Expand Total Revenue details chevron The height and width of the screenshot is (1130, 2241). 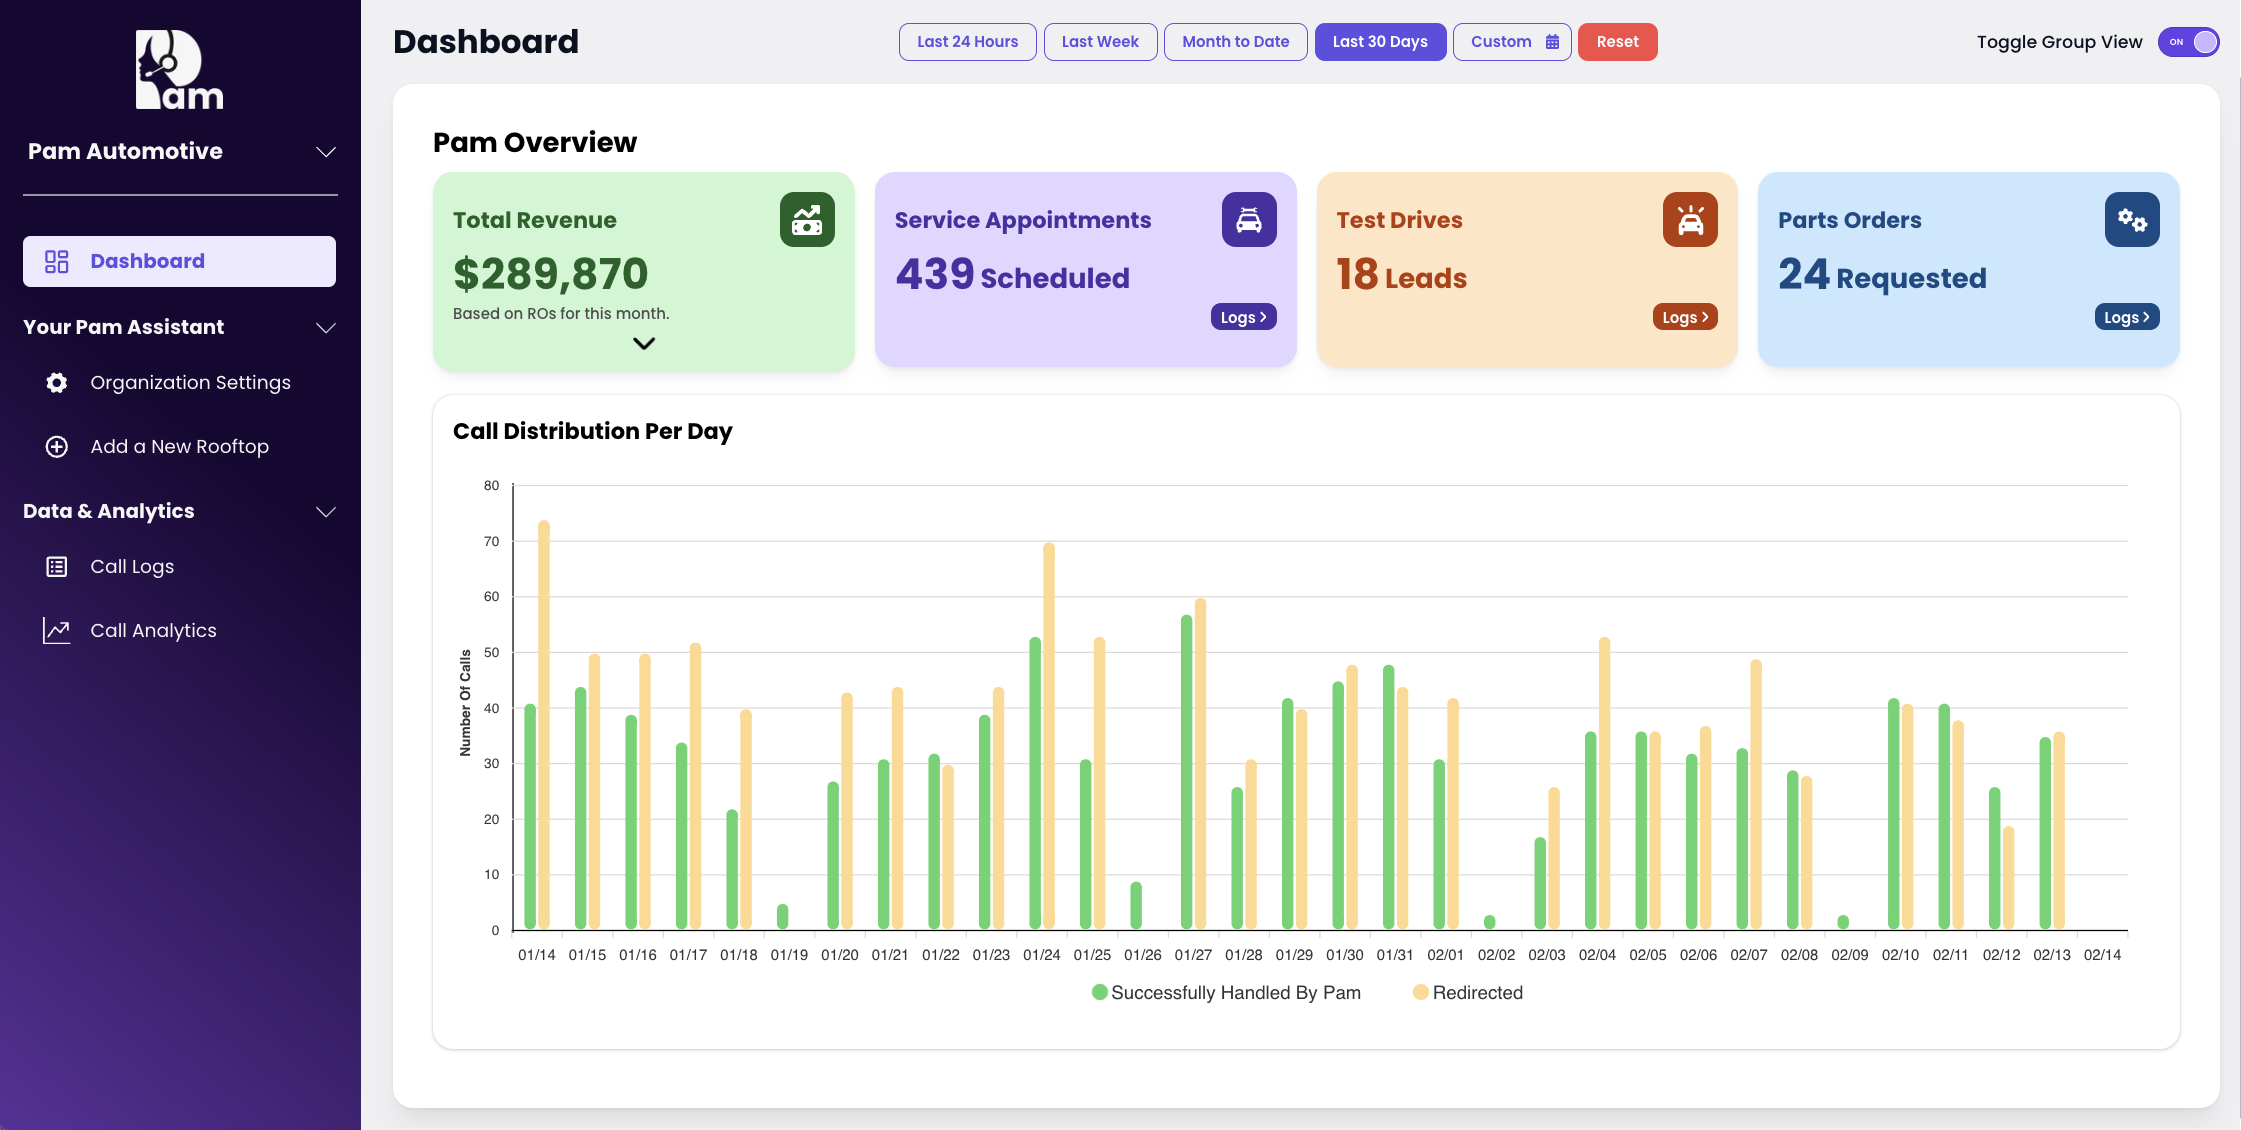(x=643, y=343)
